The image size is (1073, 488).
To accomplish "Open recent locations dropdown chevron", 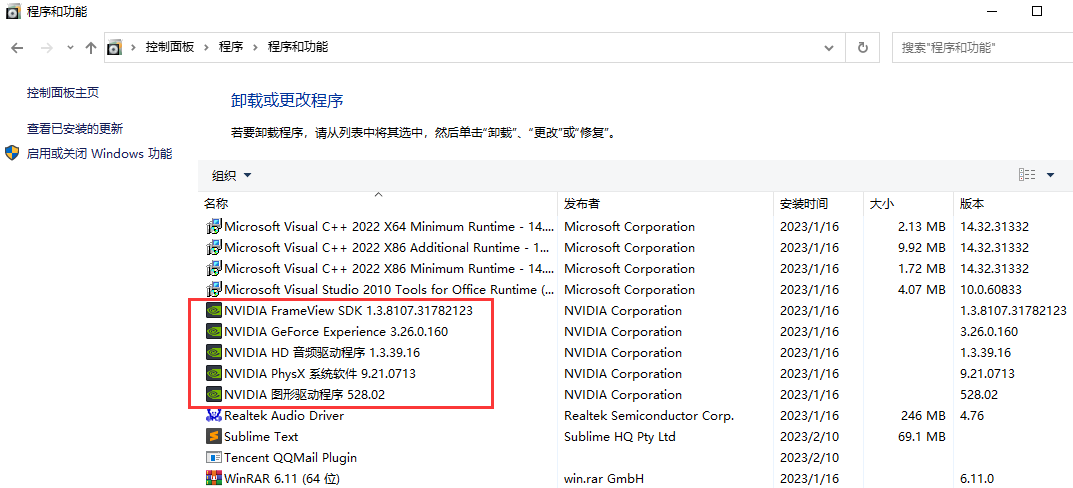I will (70, 48).
